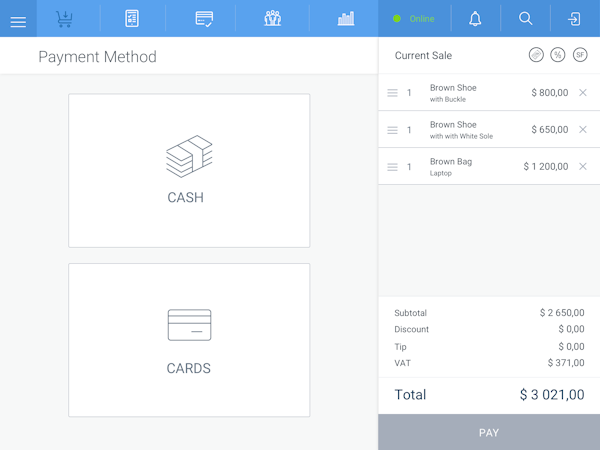The width and height of the screenshot is (600, 450).
Task: Click the Current Sale heading
Action: tap(423, 55)
